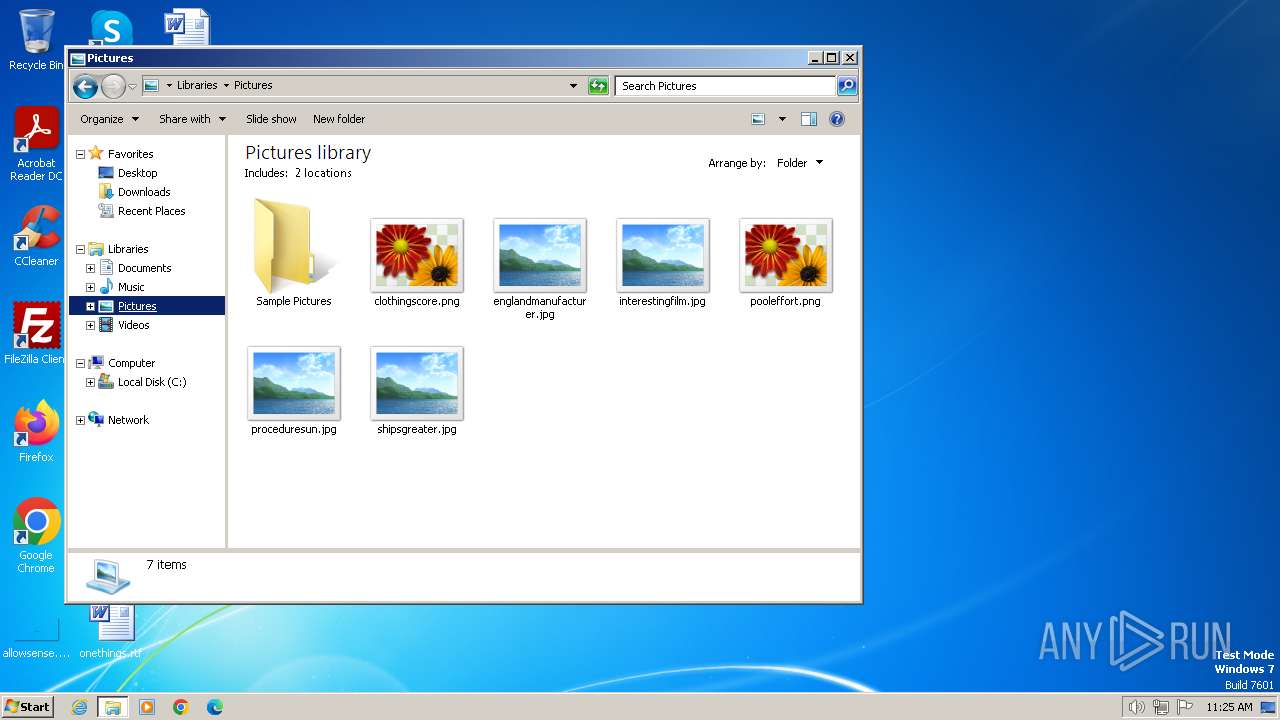Click the Windows Explorer taskbar icon
Screen dimensions: 1280x720
point(113,707)
